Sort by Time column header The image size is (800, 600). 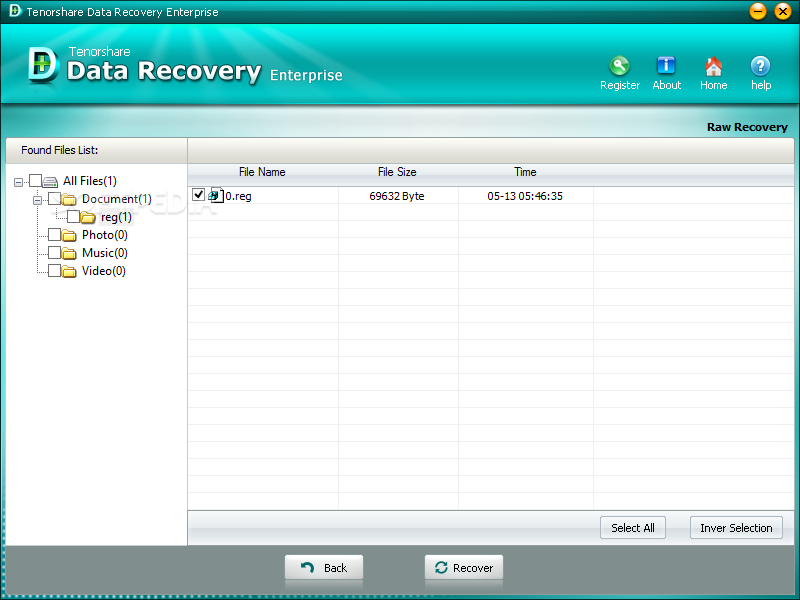pyautogui.click(x=525, y=172)
